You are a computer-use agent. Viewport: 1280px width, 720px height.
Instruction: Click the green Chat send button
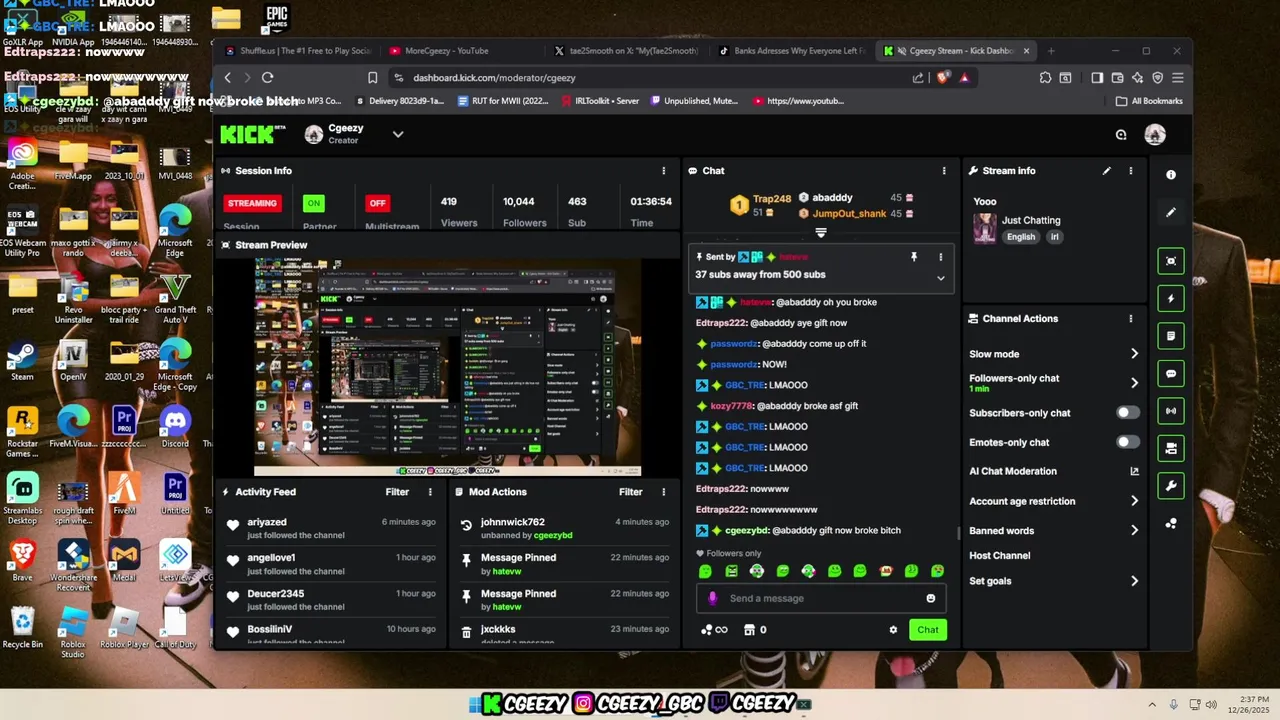click(928, 630)
